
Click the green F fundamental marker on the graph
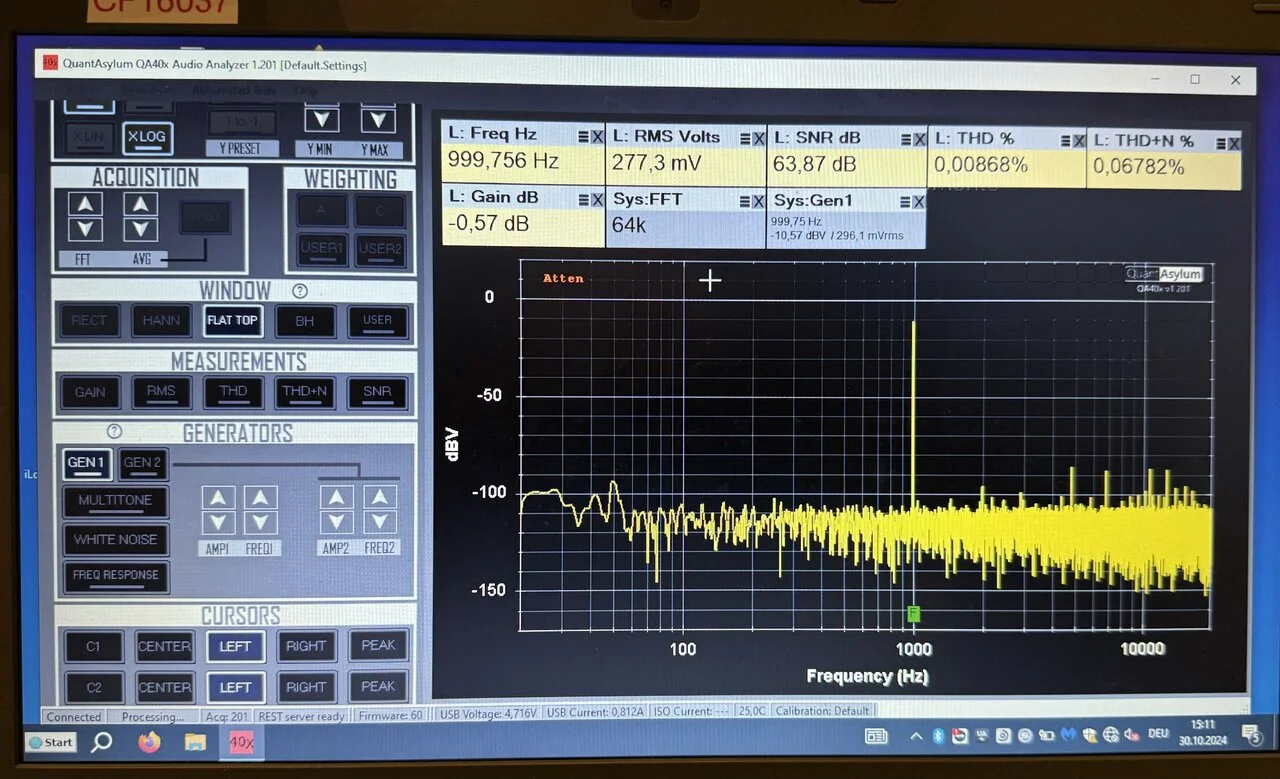[x=912, y=613]
